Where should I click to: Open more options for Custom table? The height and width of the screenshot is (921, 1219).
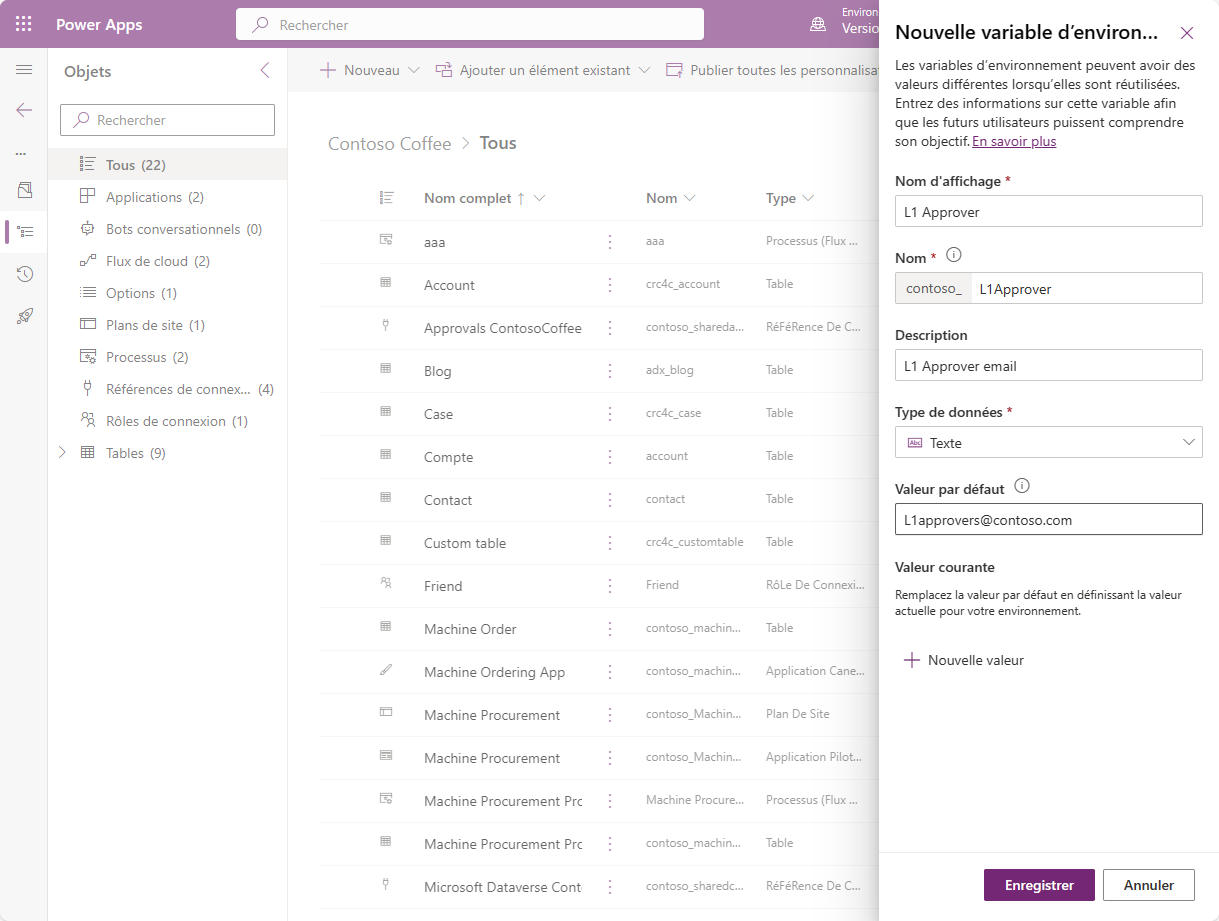point(610,543)
